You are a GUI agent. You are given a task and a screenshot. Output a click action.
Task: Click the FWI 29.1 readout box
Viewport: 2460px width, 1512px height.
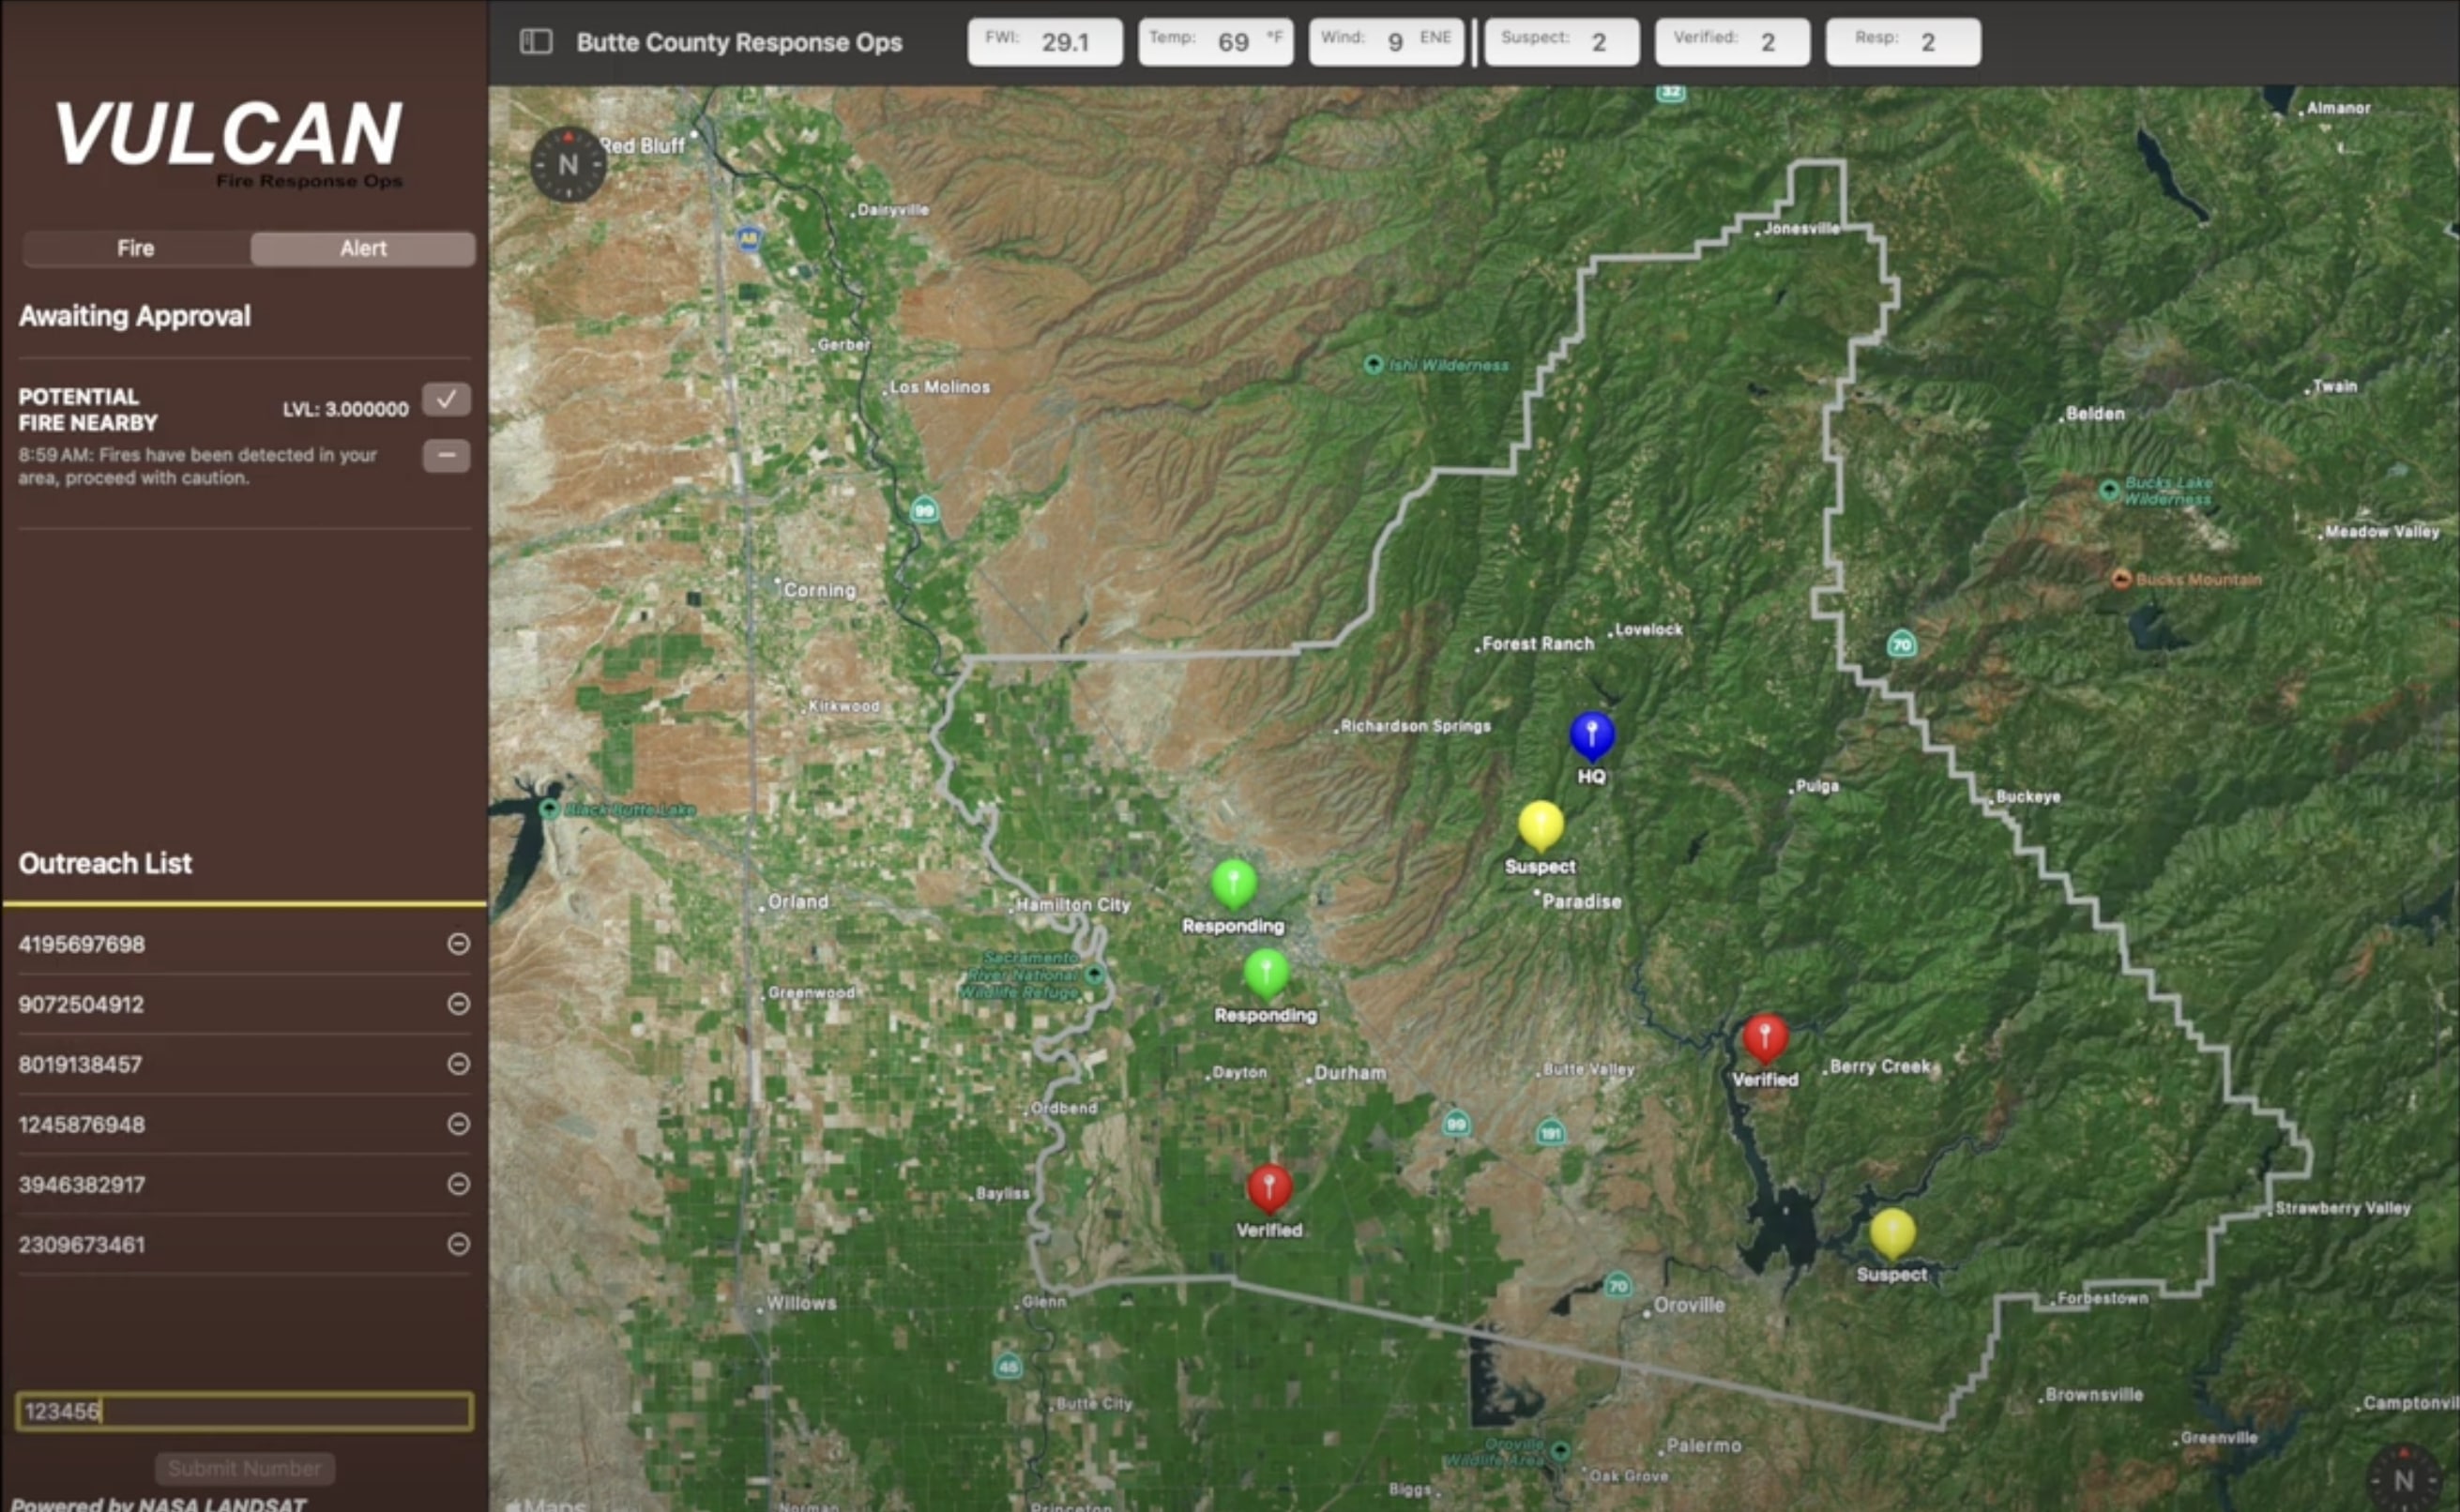(x=1044, y=42)
